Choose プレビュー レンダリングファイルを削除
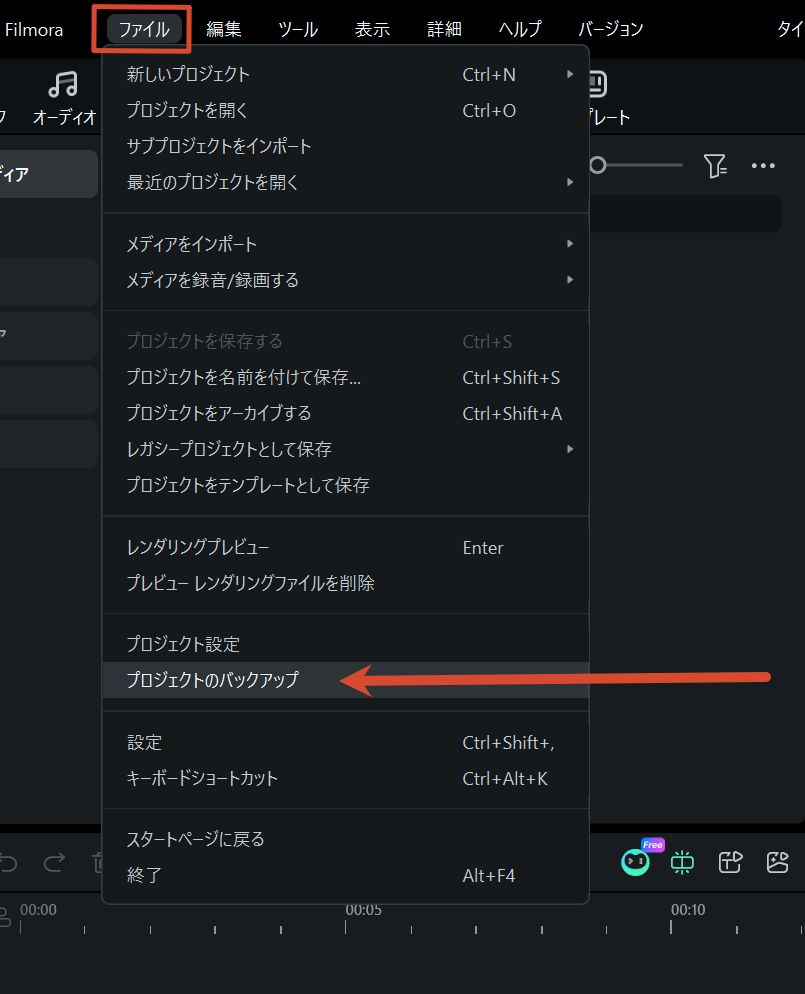The image size is (805, 994). [x=345, y=583]
